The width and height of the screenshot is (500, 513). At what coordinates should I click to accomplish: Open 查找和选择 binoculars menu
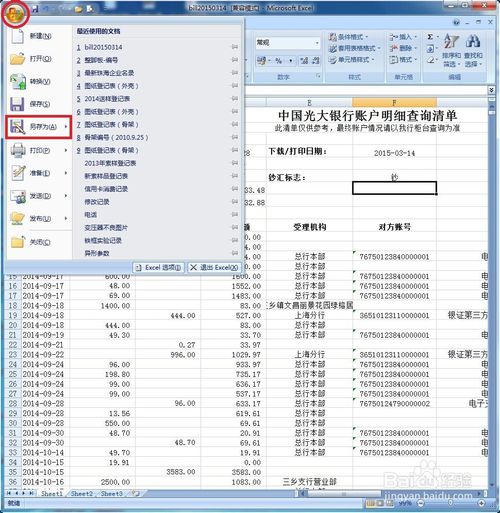click(x=473, y=50)
